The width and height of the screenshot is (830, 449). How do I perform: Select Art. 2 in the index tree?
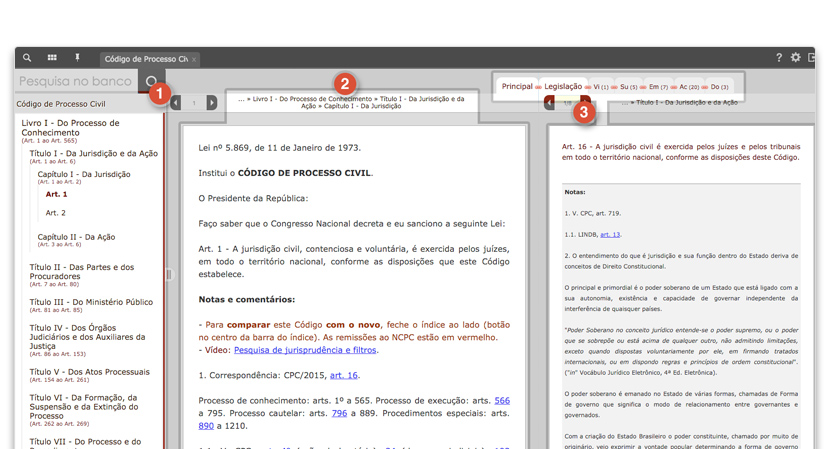pos(56,213)
